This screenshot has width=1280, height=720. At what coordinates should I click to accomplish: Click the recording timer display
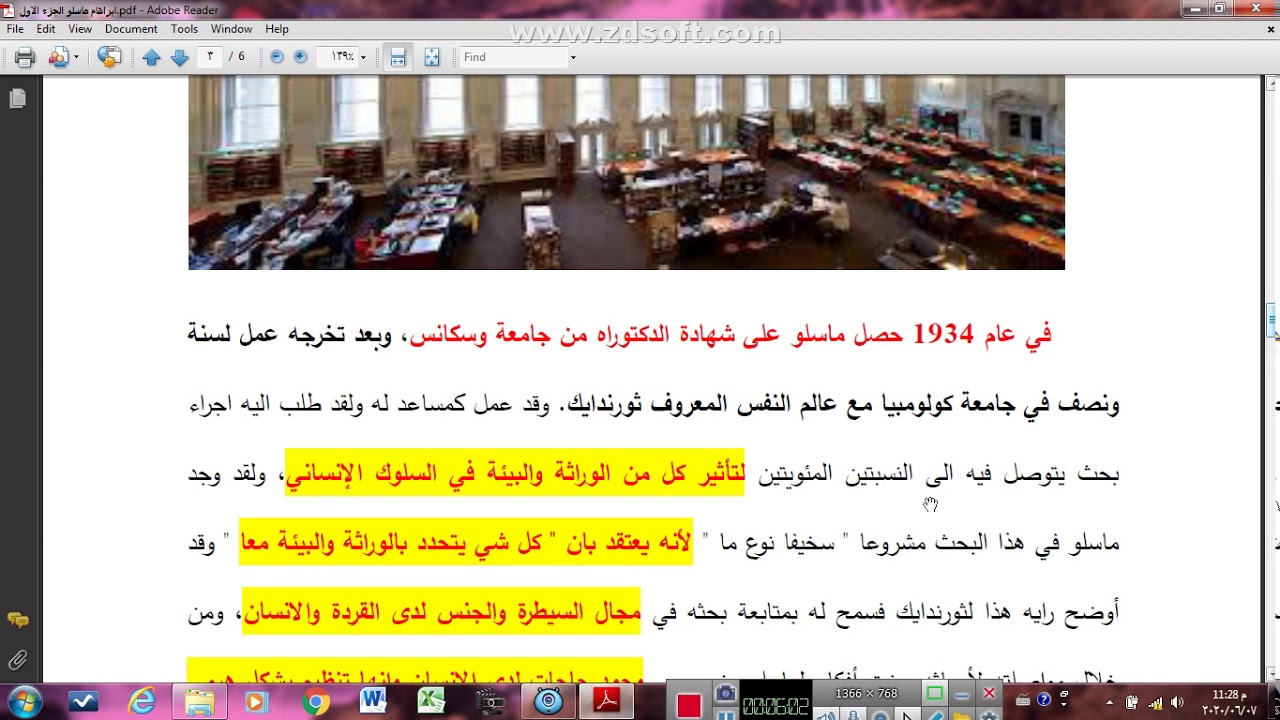[775, 707]
